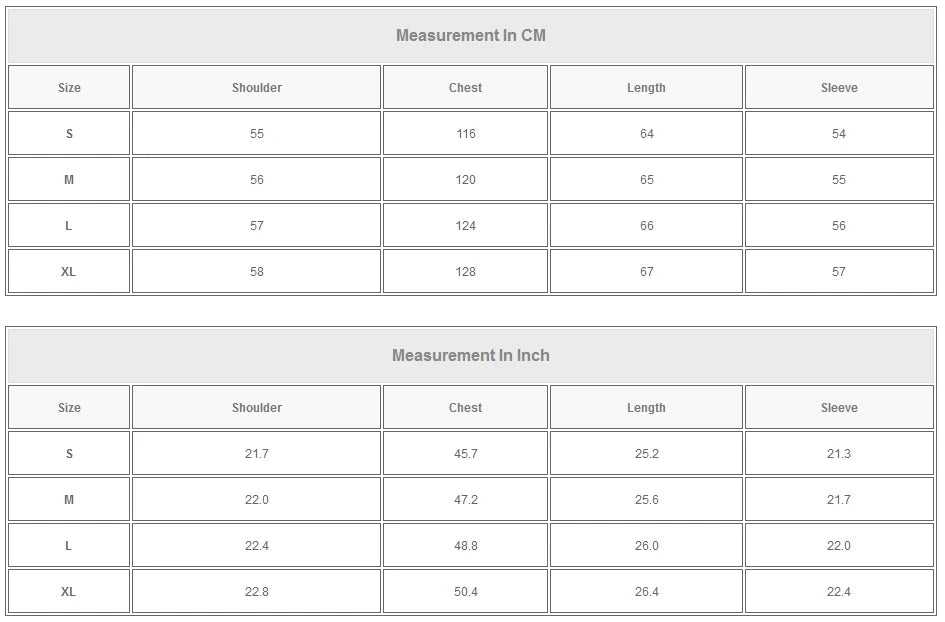
Task: Select the 50.4 chest cell for XL
Action: pos(465,592)
